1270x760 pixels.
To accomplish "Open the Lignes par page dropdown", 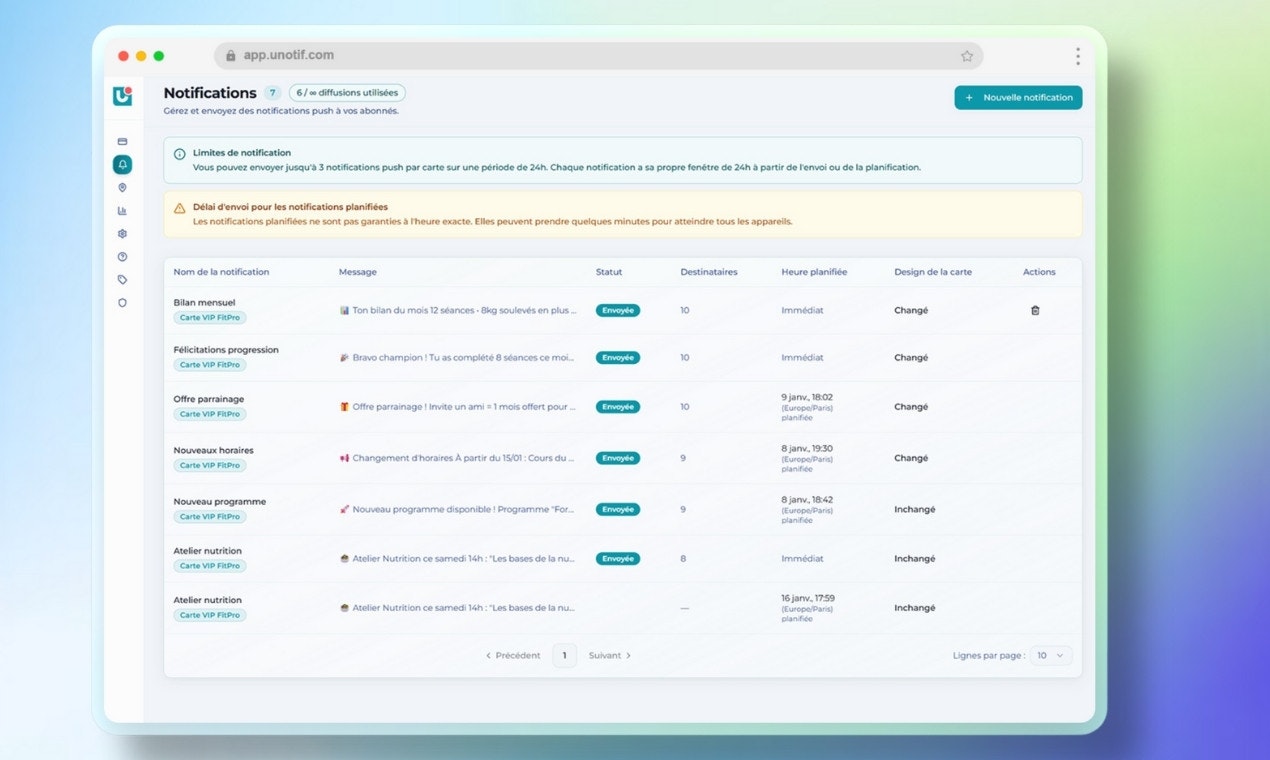I will [x=1050, y=655].
